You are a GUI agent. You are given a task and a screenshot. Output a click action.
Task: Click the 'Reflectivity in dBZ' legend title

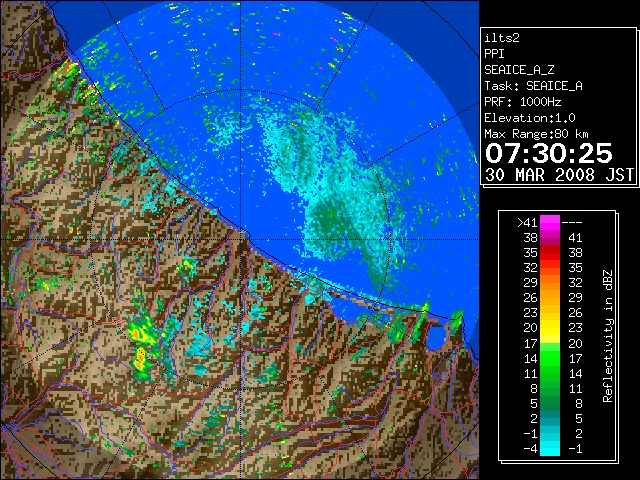pos(608,336)
